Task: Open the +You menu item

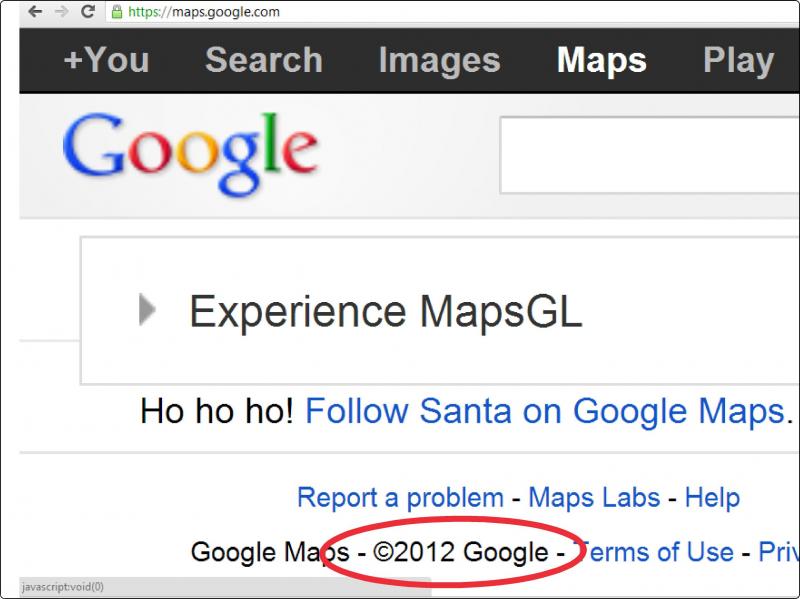Action: point(107,60)
